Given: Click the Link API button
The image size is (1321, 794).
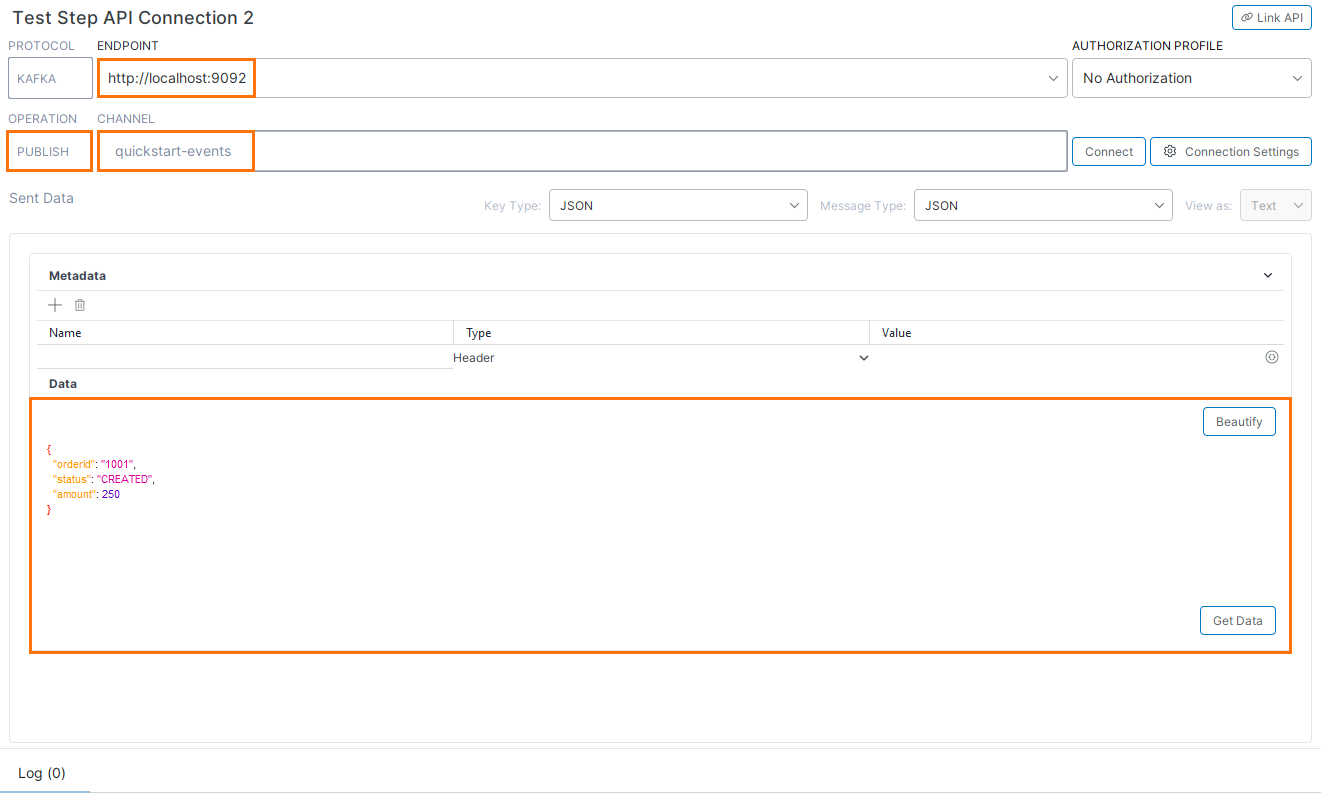Looking at the screenshot, I should coord(1272,18).
